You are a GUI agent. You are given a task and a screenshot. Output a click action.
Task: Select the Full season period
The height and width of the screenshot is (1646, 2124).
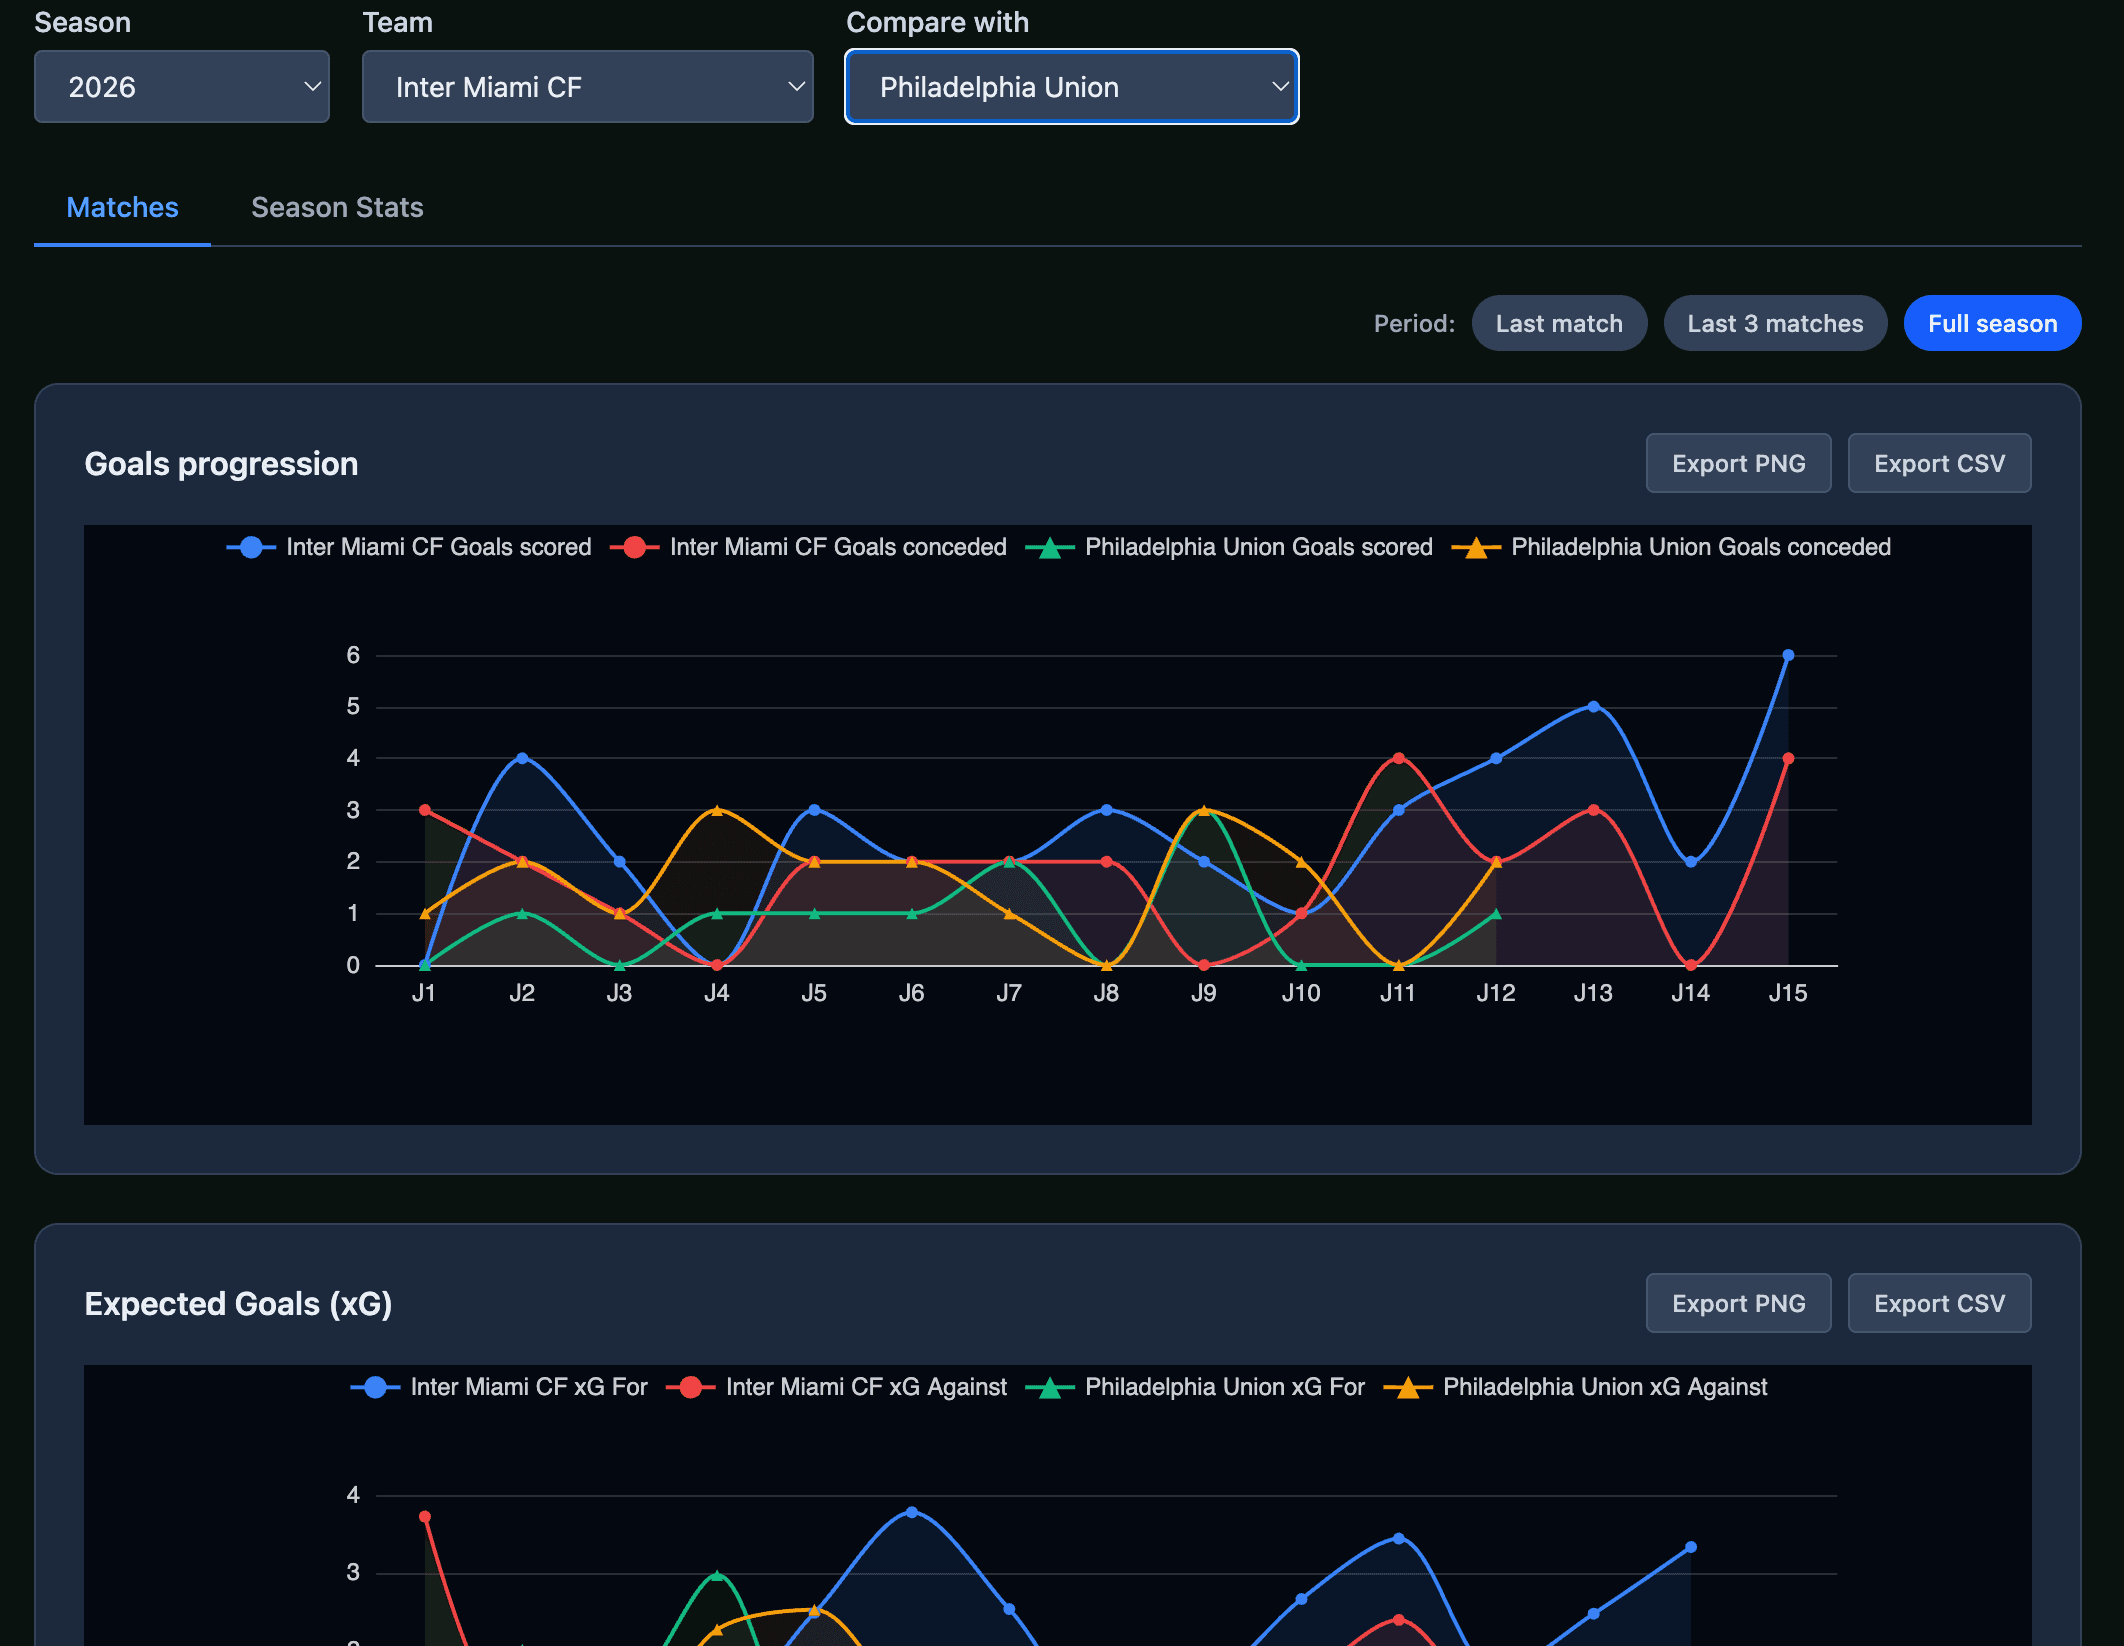[1992, 323]
